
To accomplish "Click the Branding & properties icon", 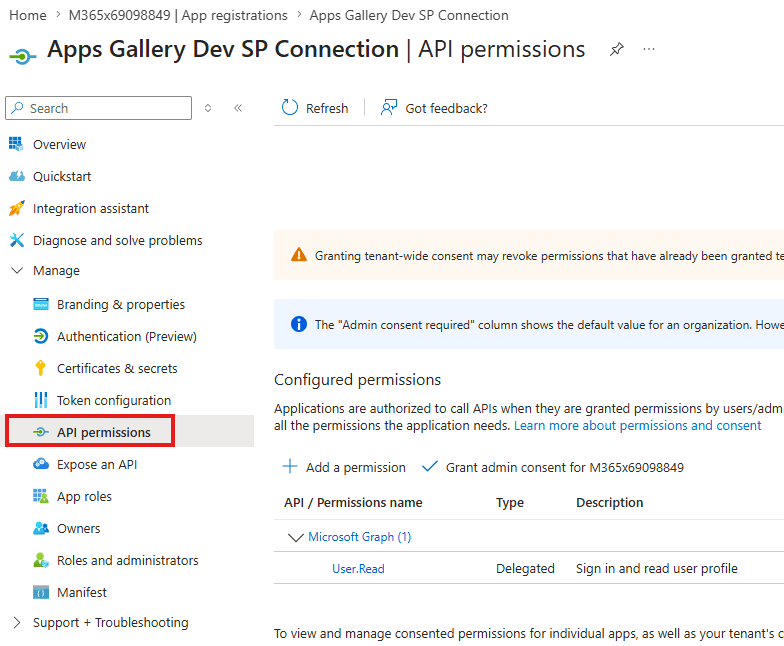I will point(40,304).
